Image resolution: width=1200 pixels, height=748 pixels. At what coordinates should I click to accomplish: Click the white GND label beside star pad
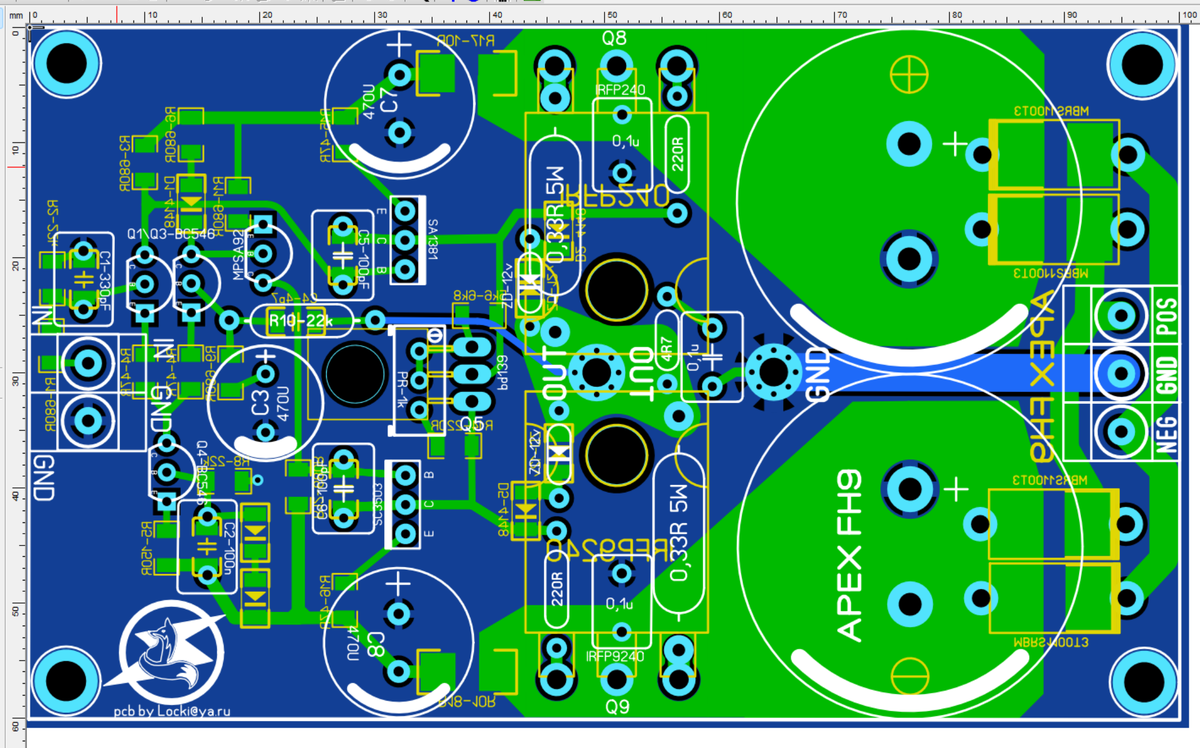click(x=817, y=373)
